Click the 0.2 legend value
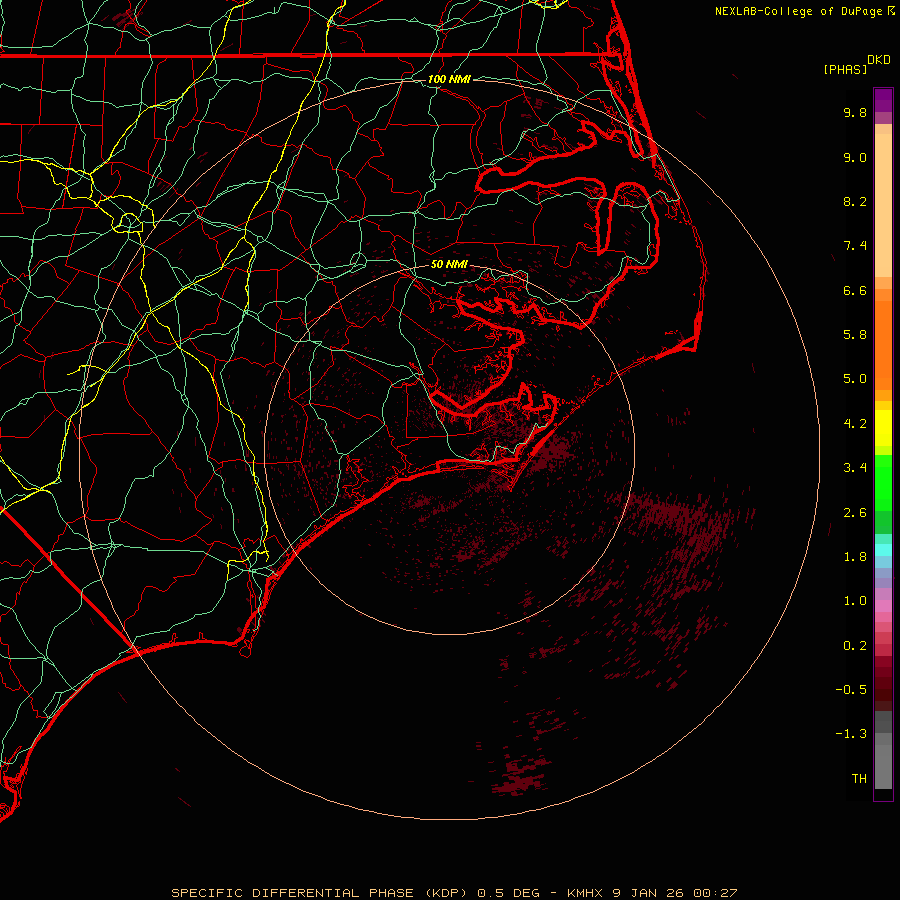The height and width of the screenshot is (900, 900). click(x=855, y=646)
